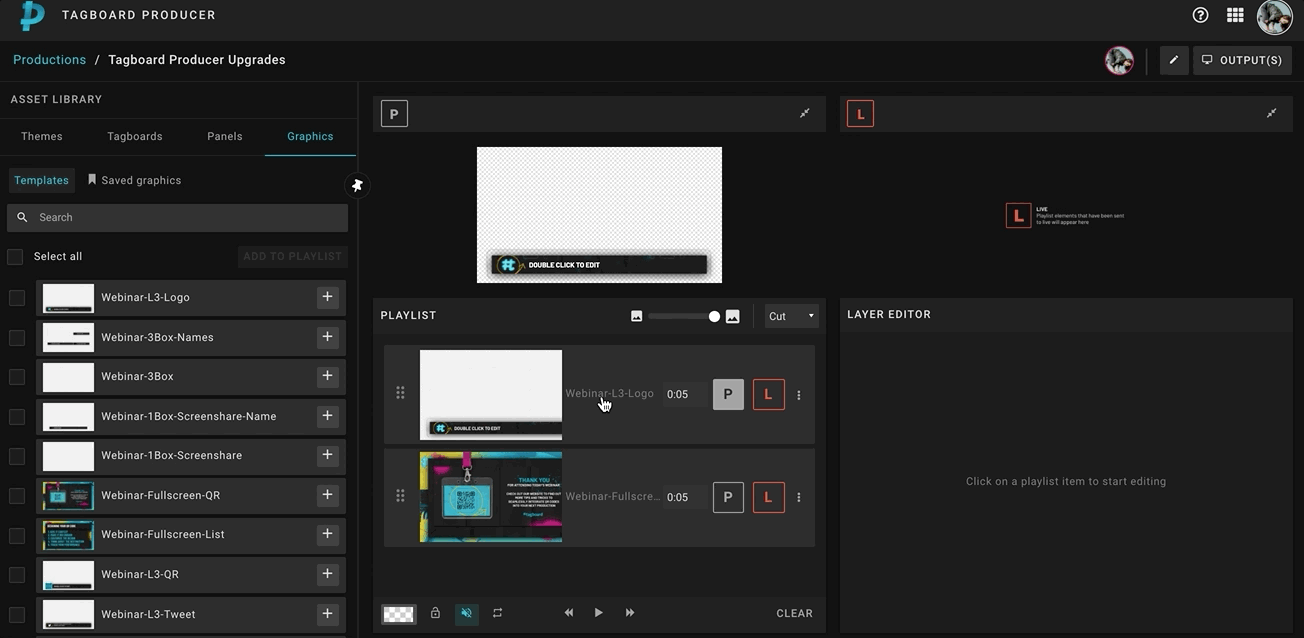
Task: Toggle the mute audio icon in playlist
Action: pyautogui.click(x=466, y=613)
